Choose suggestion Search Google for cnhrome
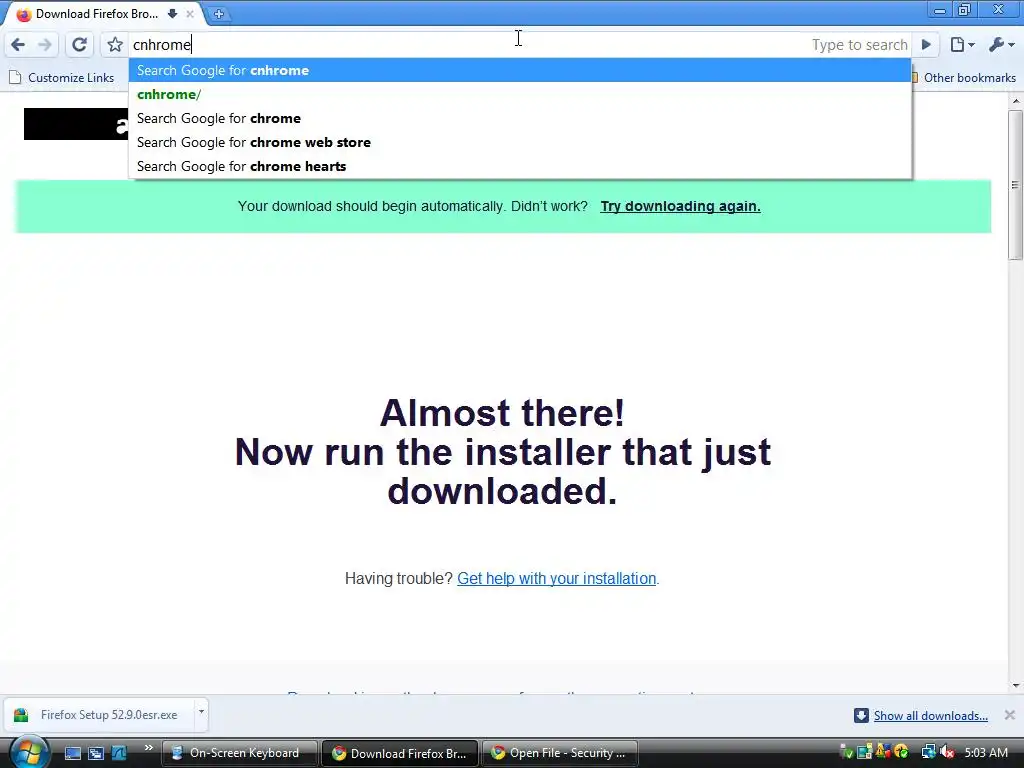This screenshot has height=768, width=1024. pyautogui.click(x=520, y=71)
